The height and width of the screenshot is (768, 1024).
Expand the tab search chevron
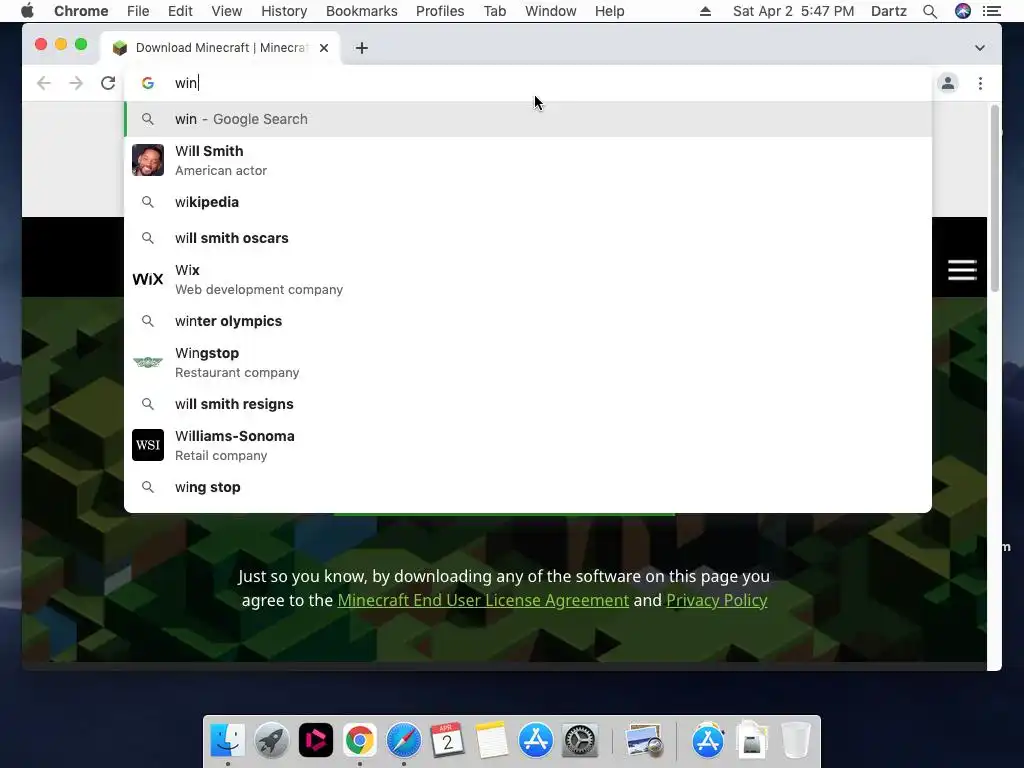pos(980,48)
